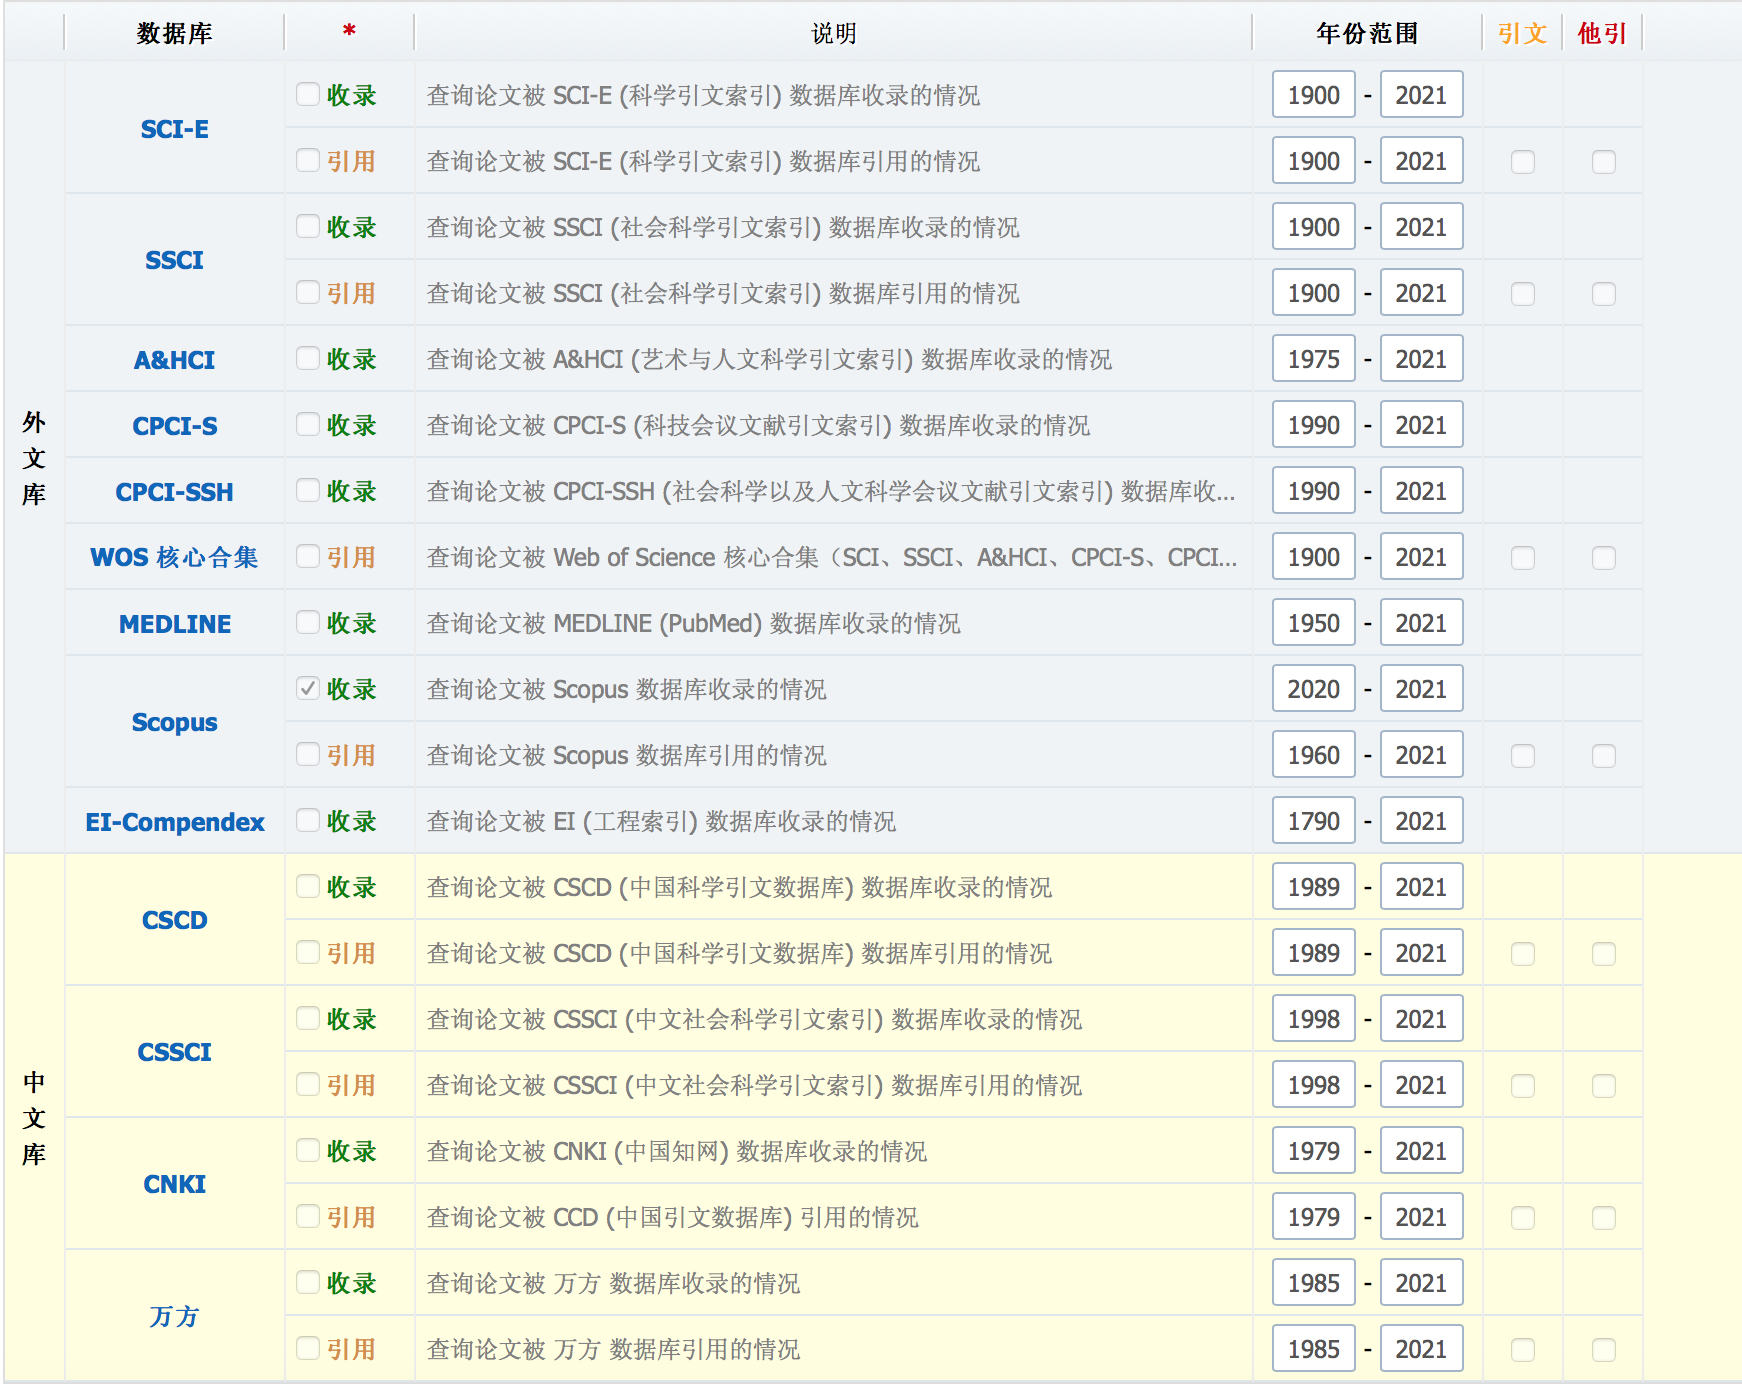Toggle 他引 checkbox in SSCI 引用 row
The image size is (1742, 1384).
1604,294
